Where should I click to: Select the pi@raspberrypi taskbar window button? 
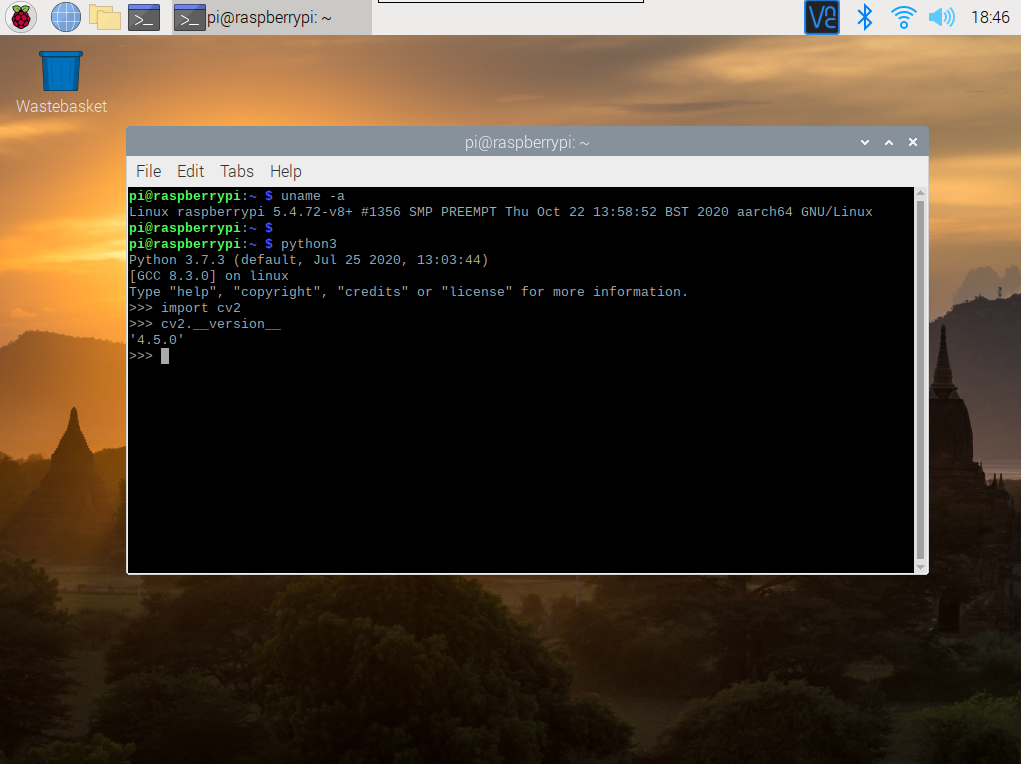click(270, 17)
